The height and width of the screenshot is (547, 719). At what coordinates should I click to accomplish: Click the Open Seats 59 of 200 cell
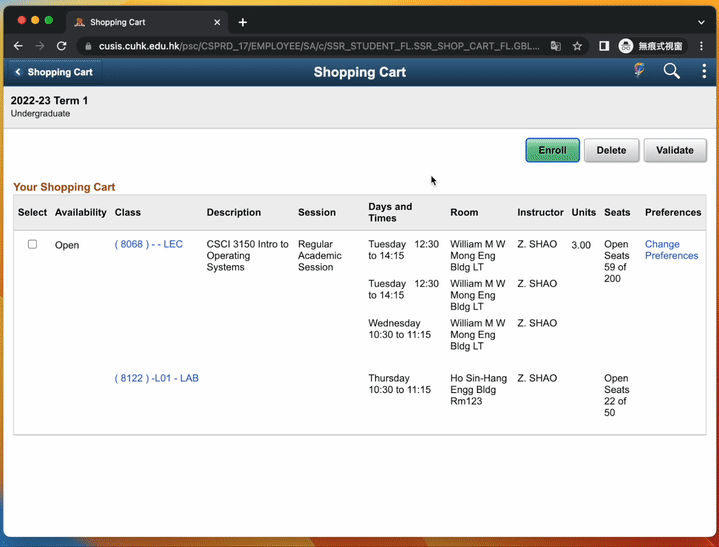point(616,261)
